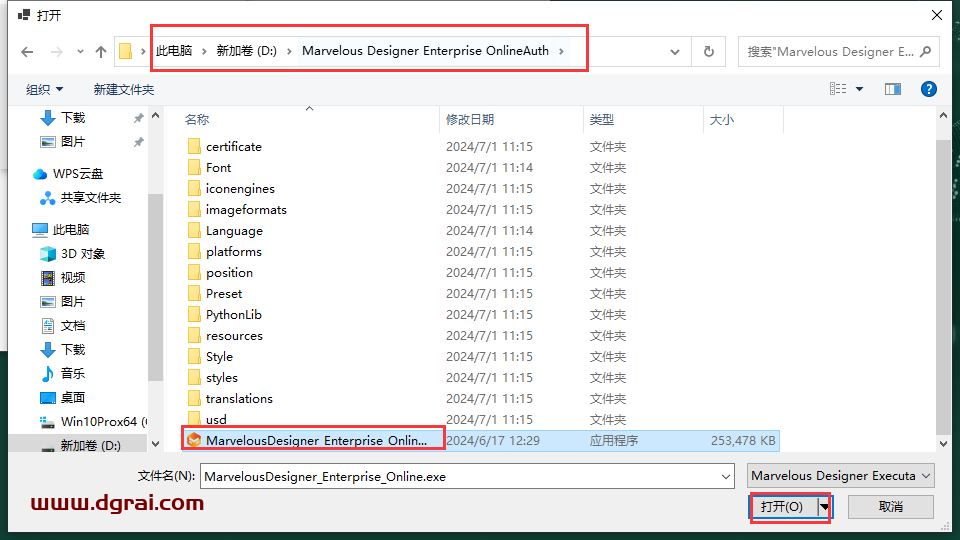Open 共享文件夹 in sidebar
The width and height of the screenshot is (960, 540).
point(90,198)
